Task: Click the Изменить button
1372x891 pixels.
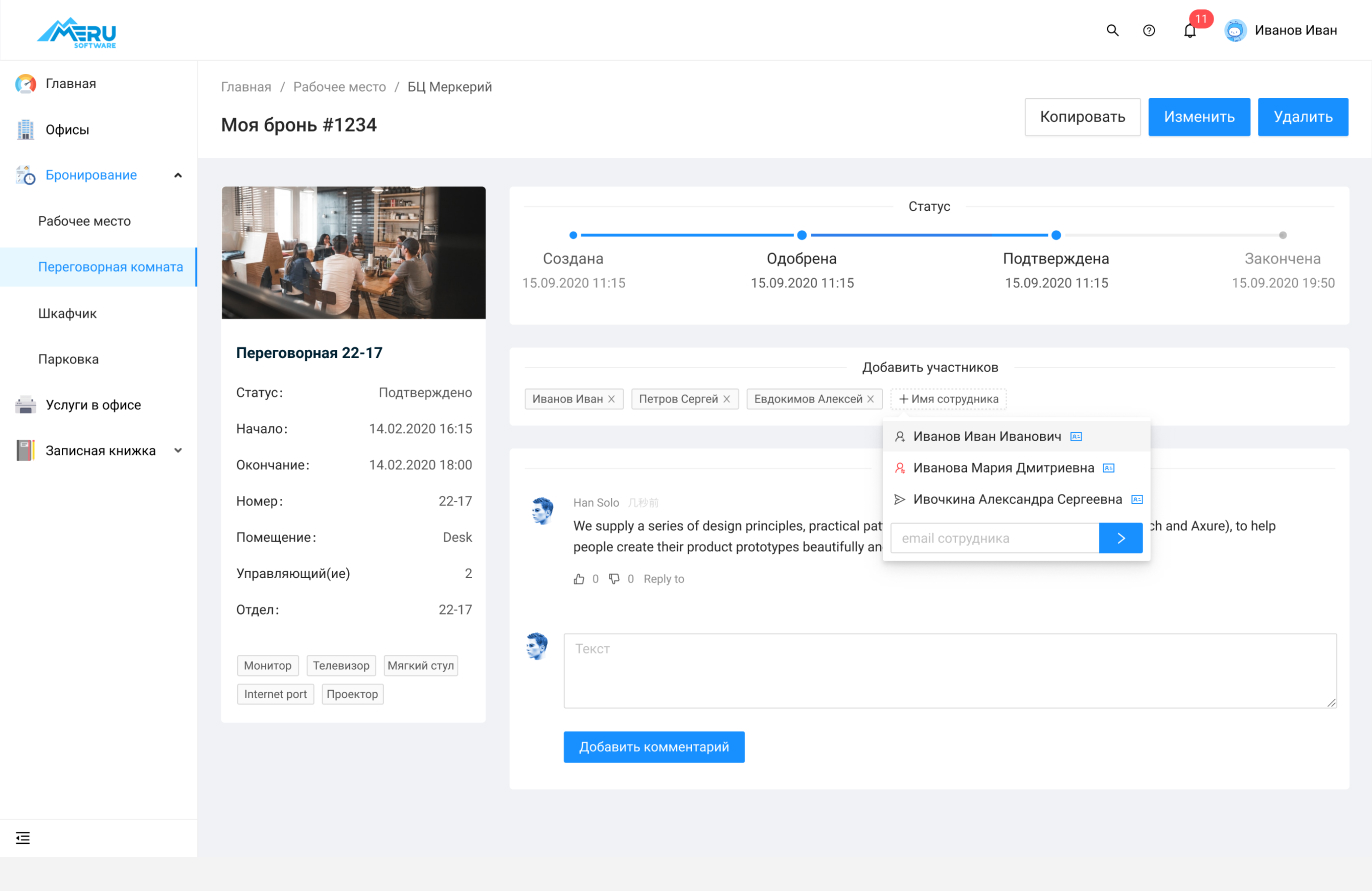Action: tap(1199, 117)
